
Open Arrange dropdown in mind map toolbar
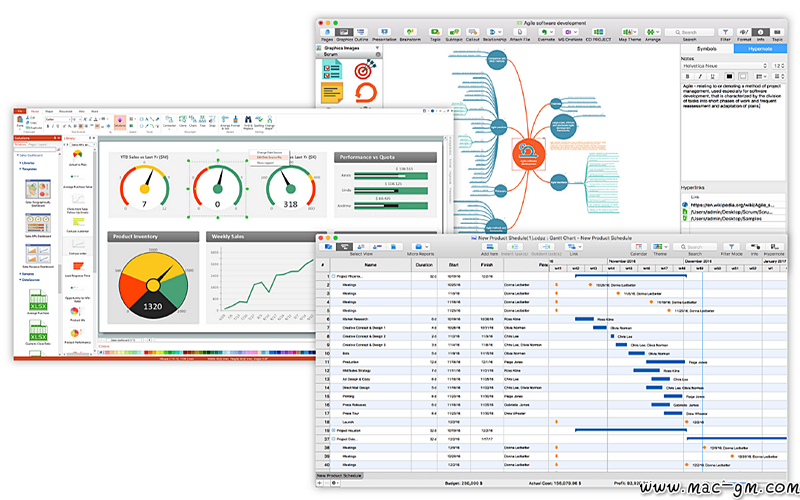point(653,32)
